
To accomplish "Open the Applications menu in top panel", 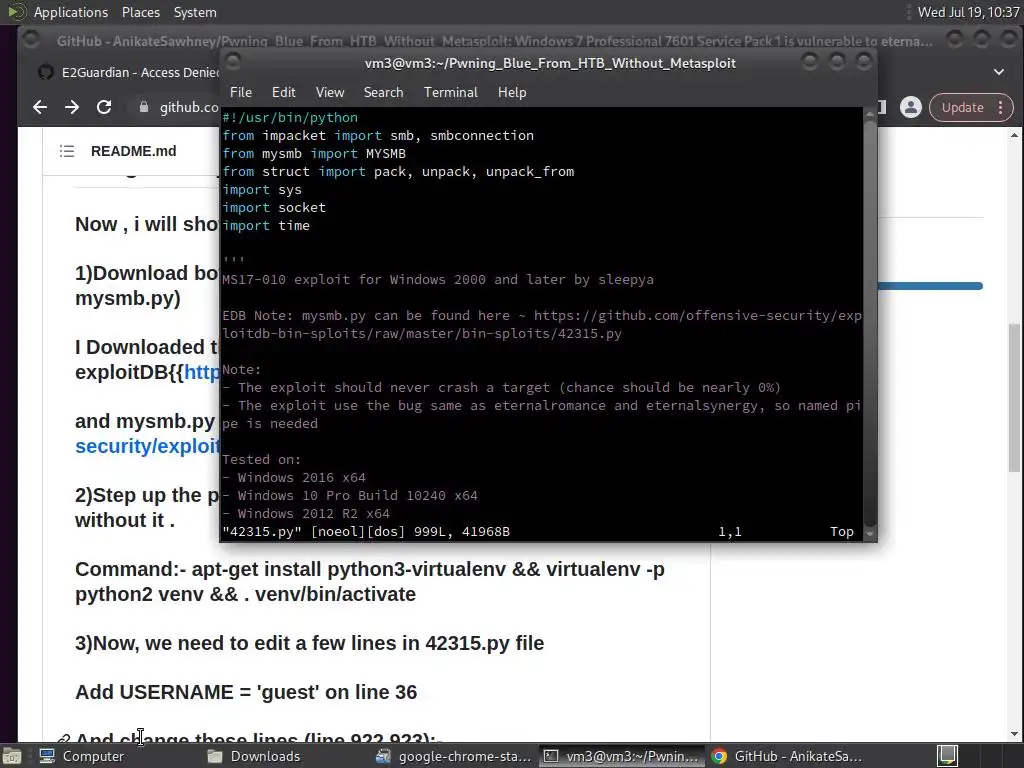I will [71, 12].
